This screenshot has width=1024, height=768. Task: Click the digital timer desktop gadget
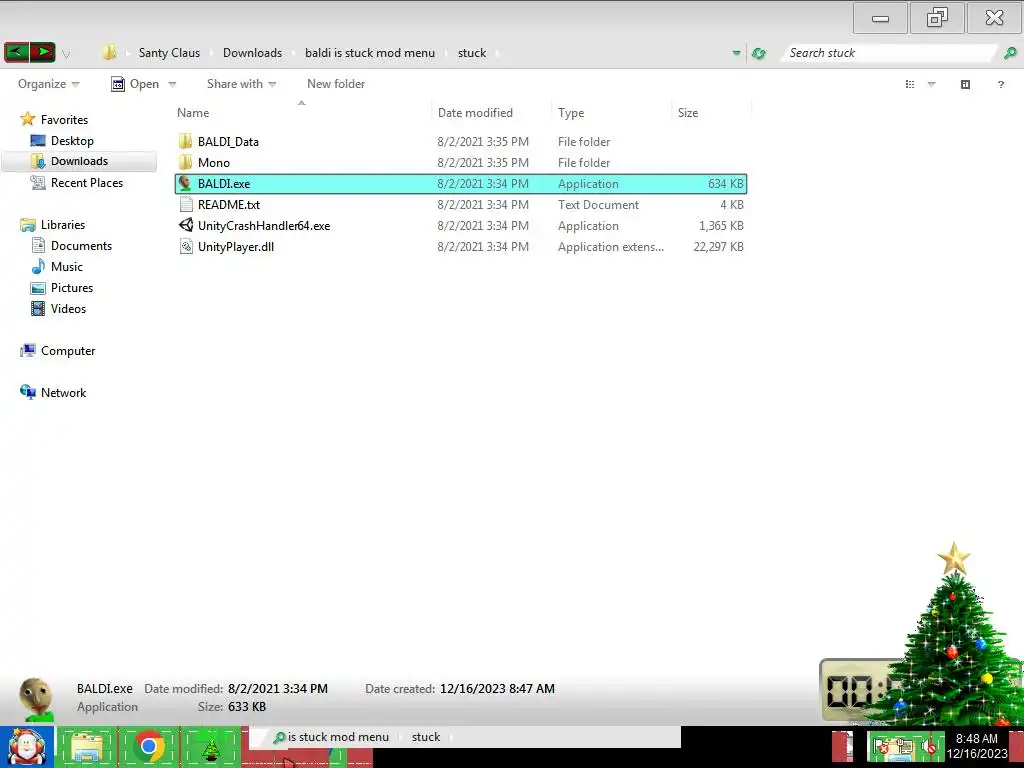click(856, 690)
